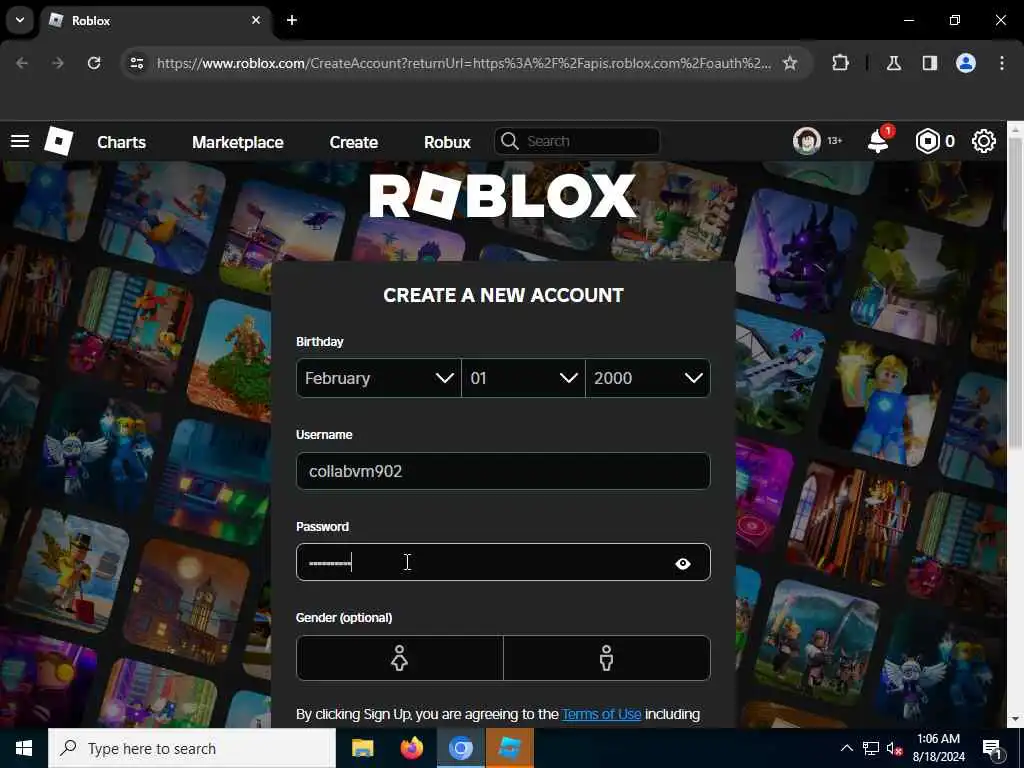Open the Windows notification center
The image size is (1024, 768).
coord(993,748)
